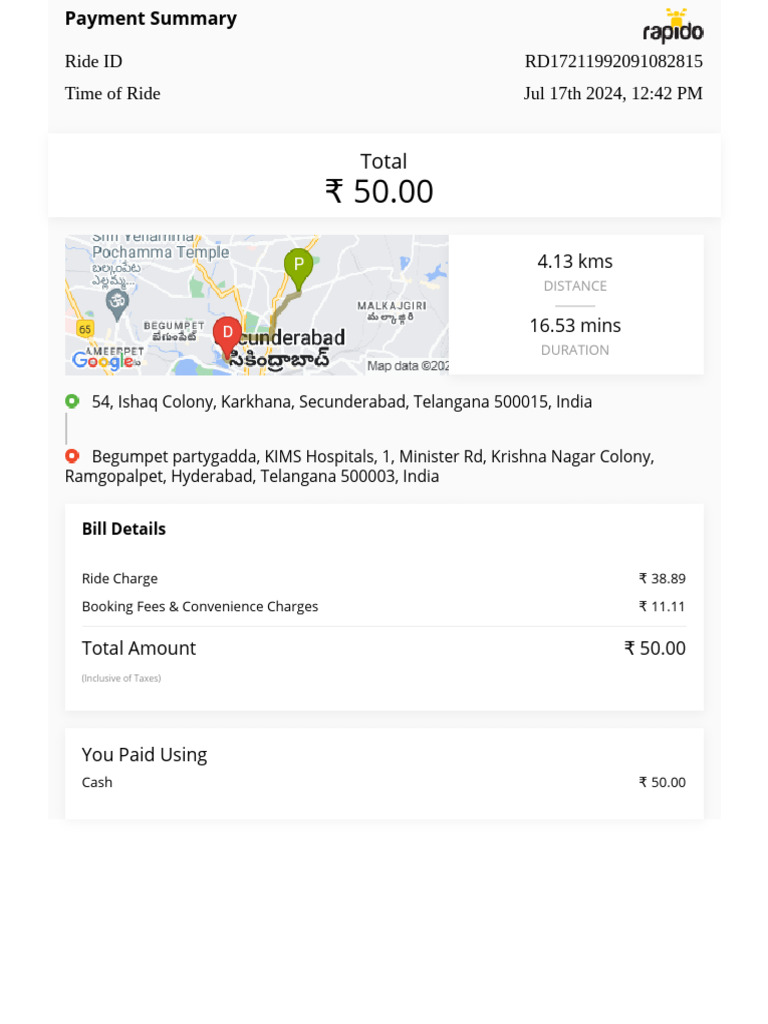Click the green pickup location marker icon
This screenshot has height=1024, width=768.
click(x=72, y=402)
